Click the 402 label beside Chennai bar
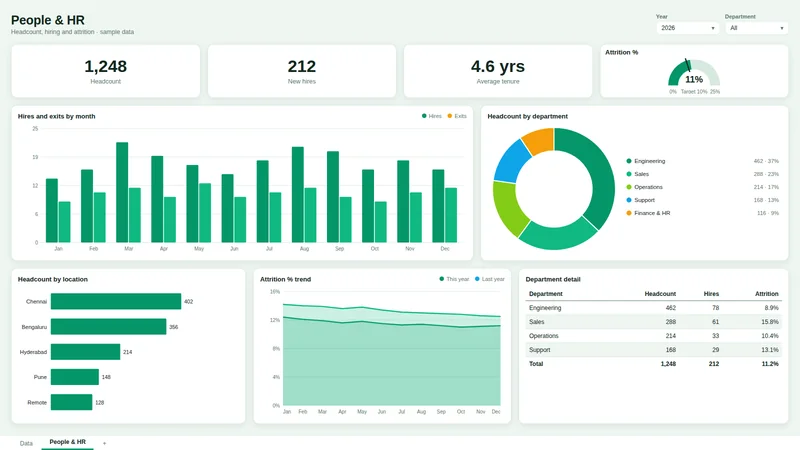 188,302
